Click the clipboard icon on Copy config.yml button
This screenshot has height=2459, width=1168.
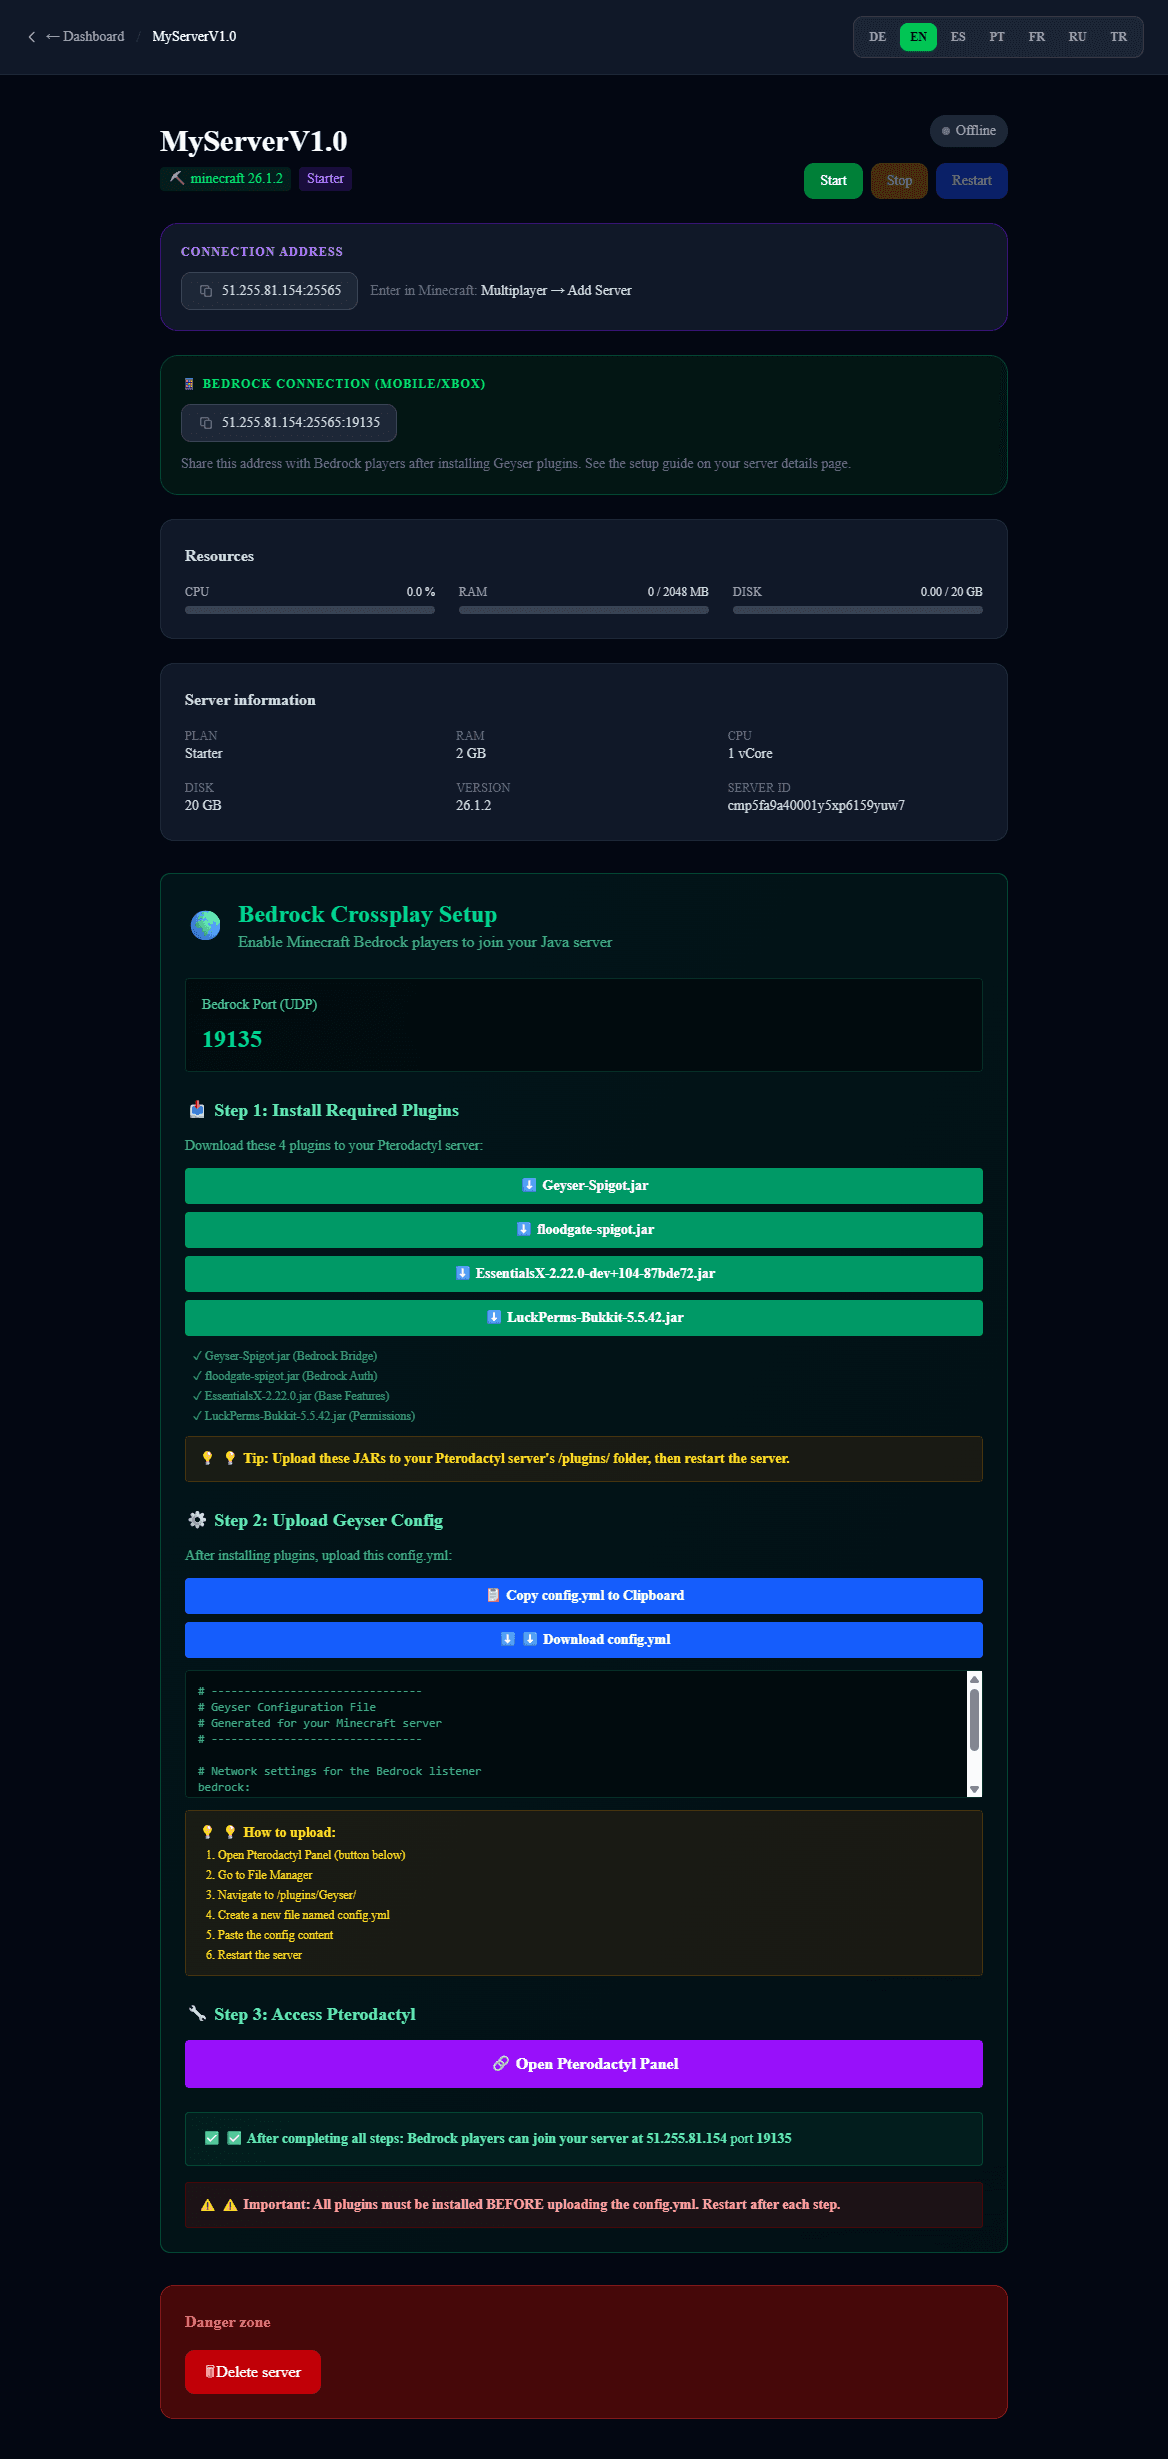click(x=493, y=1595)
